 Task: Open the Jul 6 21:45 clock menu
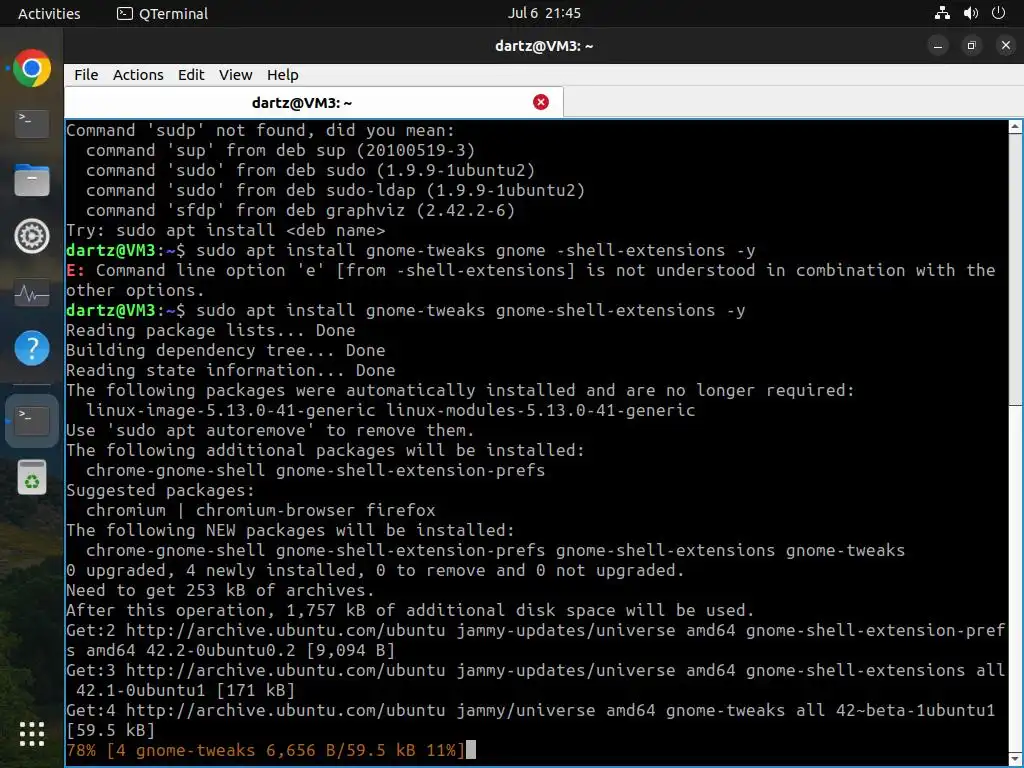click(544, 13)
